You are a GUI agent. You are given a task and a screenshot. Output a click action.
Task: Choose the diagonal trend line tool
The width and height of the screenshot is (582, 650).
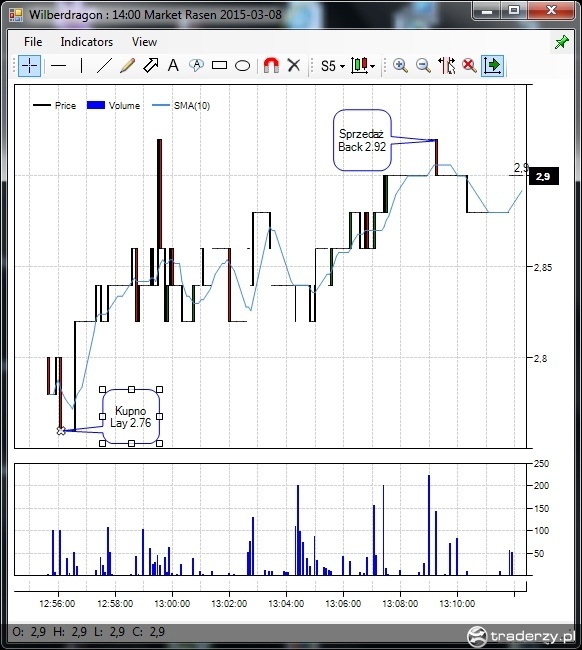point(104,65)
